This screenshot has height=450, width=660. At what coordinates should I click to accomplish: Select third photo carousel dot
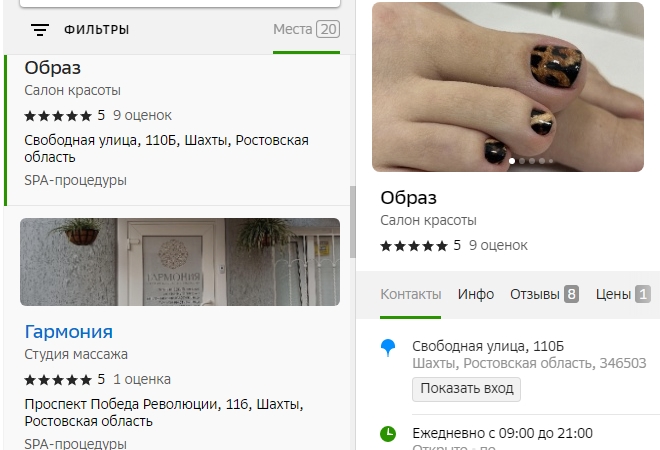[532, 161]
